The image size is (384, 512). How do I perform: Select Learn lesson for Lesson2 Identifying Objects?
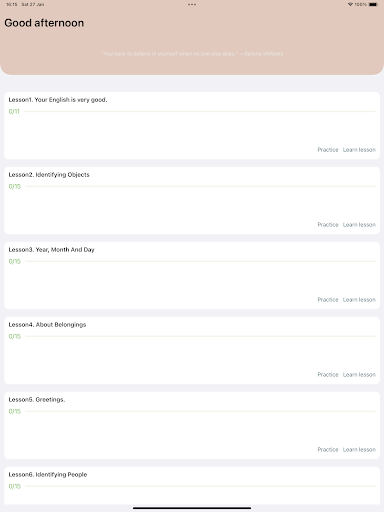[359, 225]
